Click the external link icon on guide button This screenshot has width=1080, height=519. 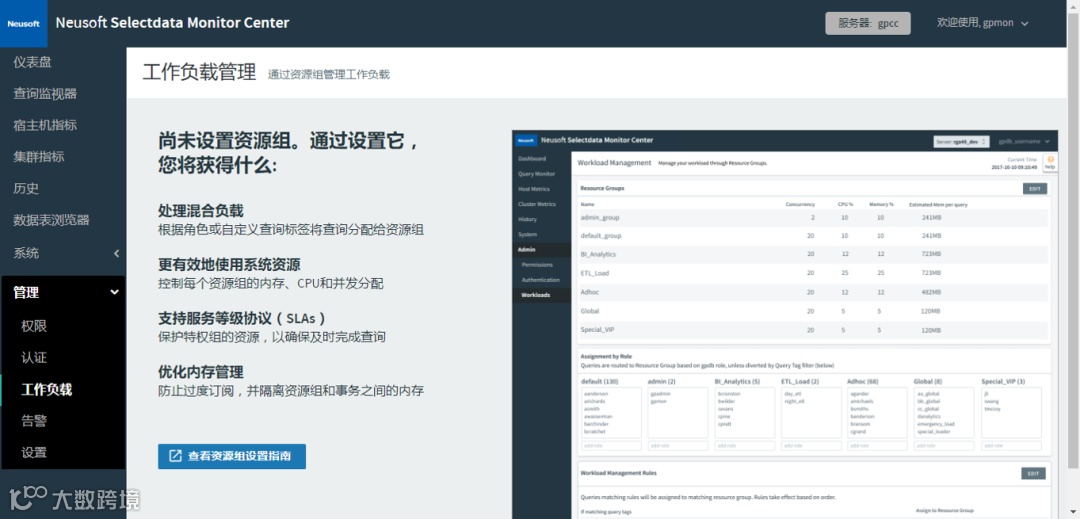tap(176, 456)
